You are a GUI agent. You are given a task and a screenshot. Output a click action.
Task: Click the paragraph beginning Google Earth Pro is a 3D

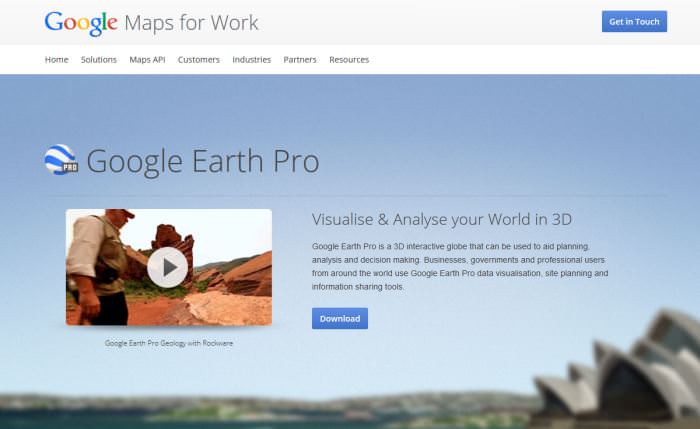tap(460, 267)
